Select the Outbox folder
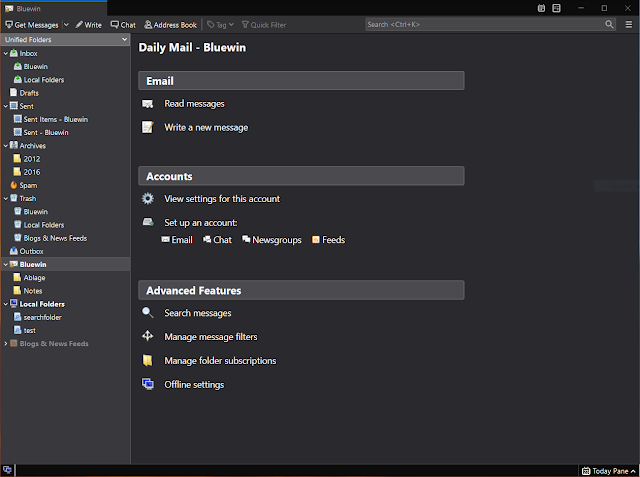The image size is (640, 477). pos(31,251)
